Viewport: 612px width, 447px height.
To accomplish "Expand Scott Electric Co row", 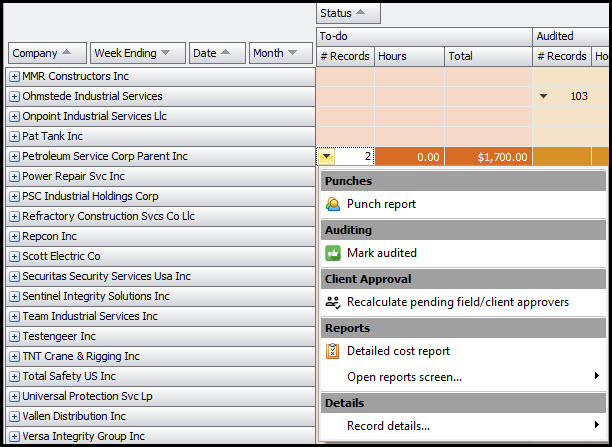I will [14, 256].
